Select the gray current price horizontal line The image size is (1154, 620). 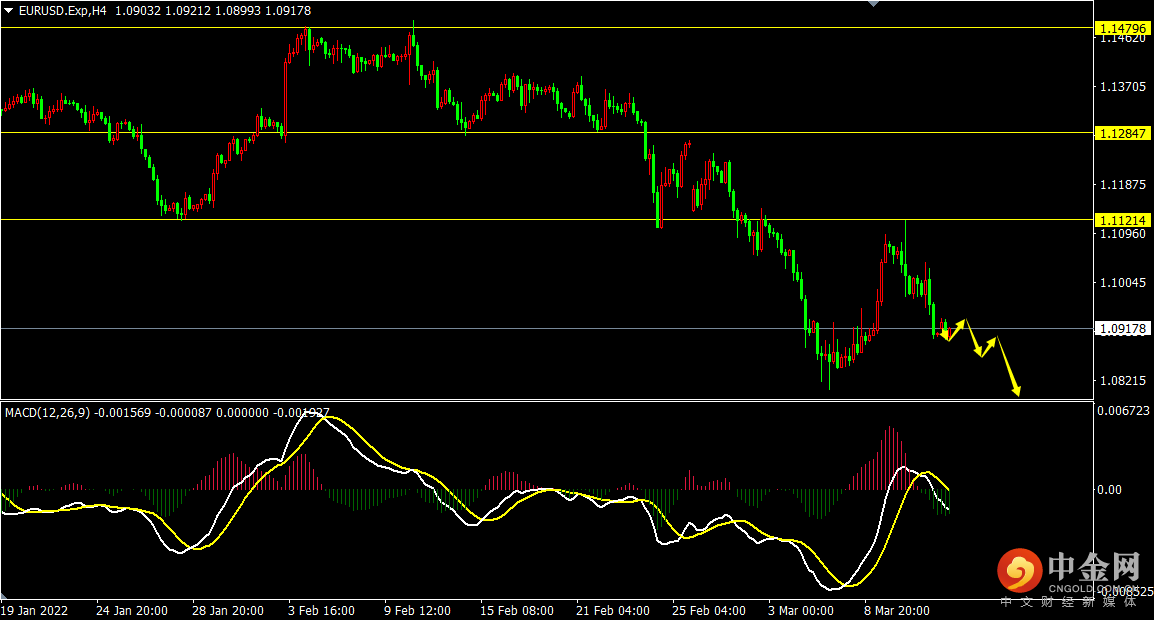tap(548, 328)
